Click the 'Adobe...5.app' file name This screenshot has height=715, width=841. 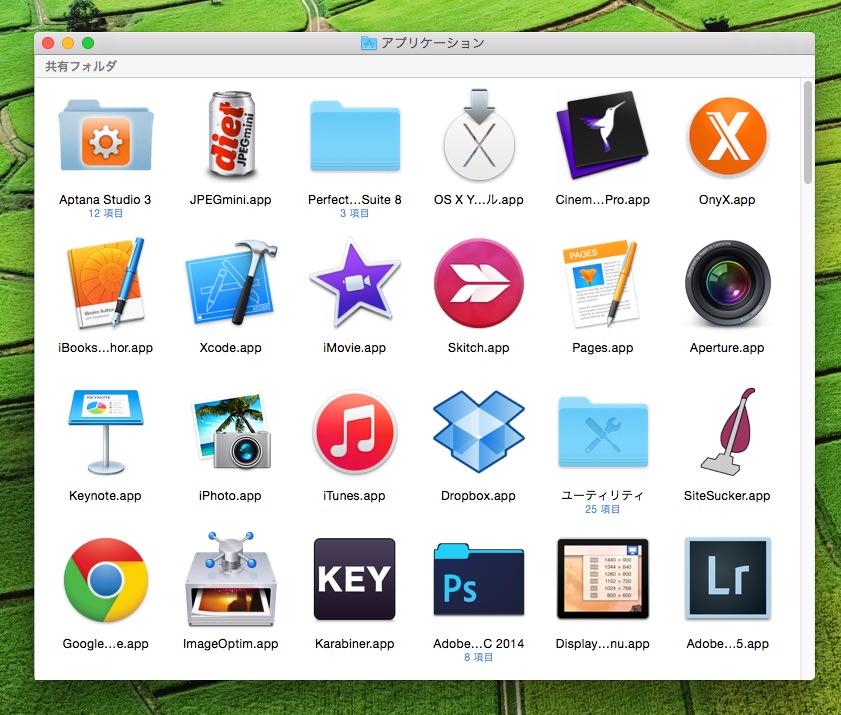[727, 644]
